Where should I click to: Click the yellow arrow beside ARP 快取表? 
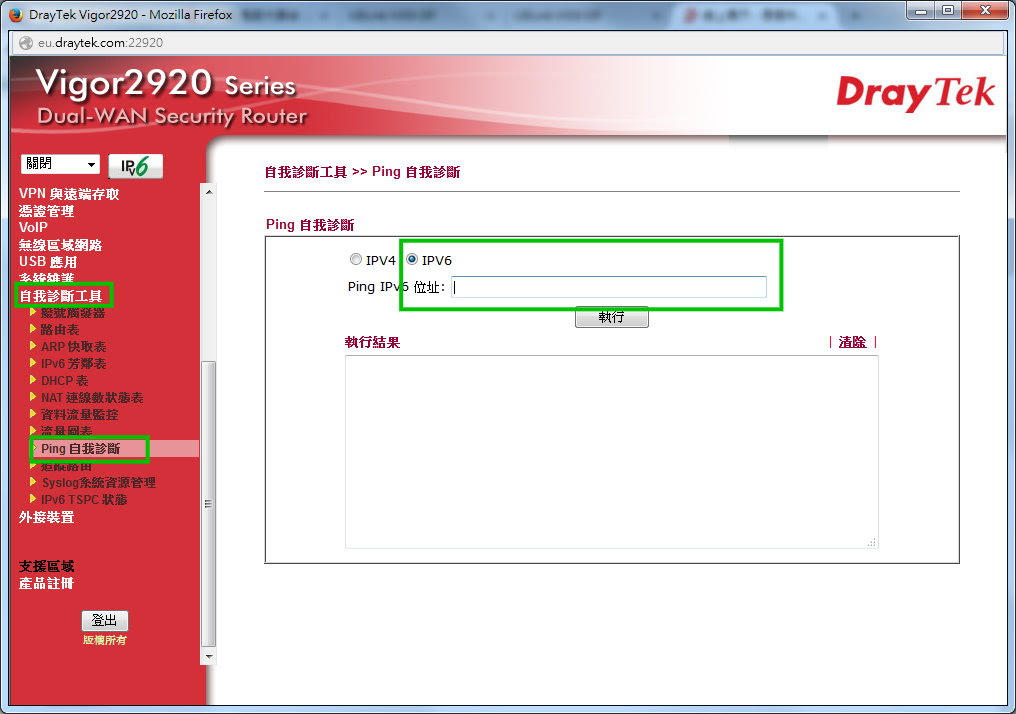click(32, 346)
